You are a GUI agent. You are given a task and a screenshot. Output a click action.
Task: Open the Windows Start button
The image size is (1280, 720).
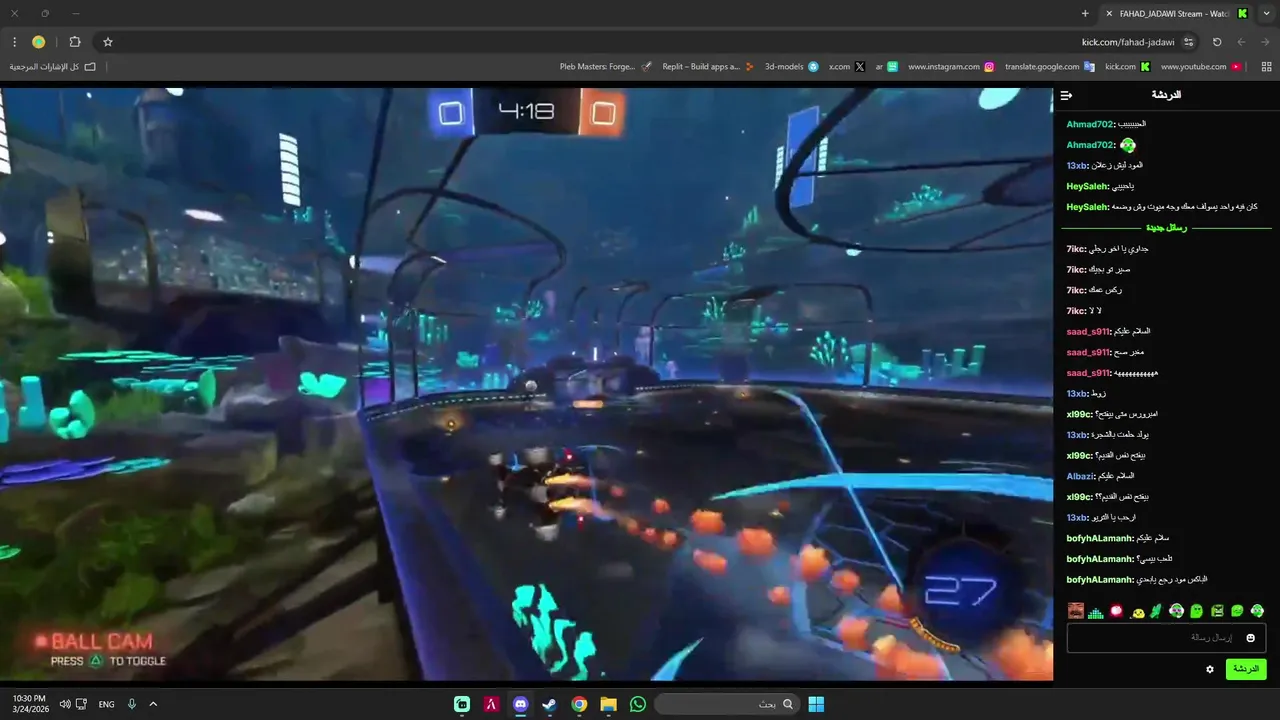[816, 704]
